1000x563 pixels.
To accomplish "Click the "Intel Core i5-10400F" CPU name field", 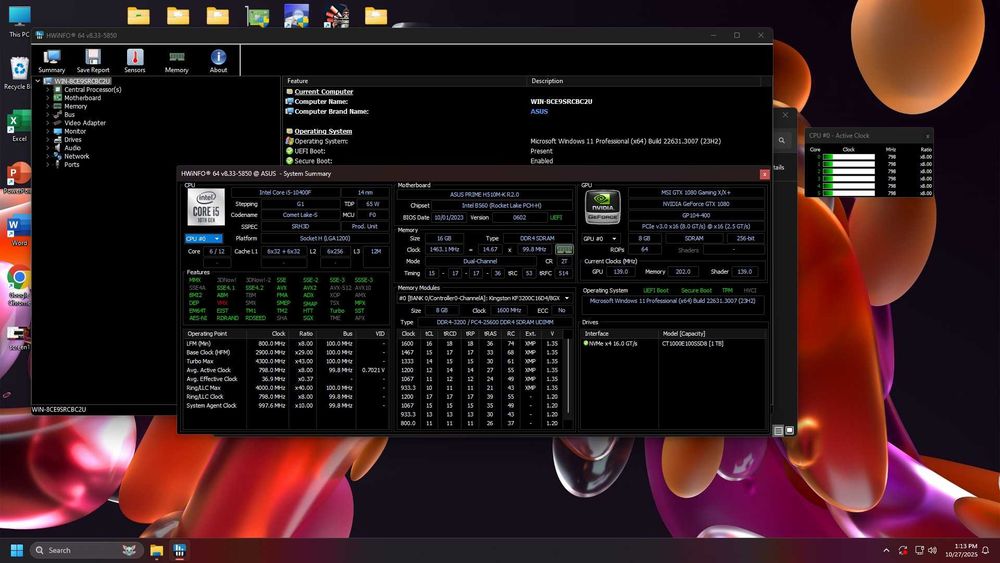I will [x=285, y=192].
